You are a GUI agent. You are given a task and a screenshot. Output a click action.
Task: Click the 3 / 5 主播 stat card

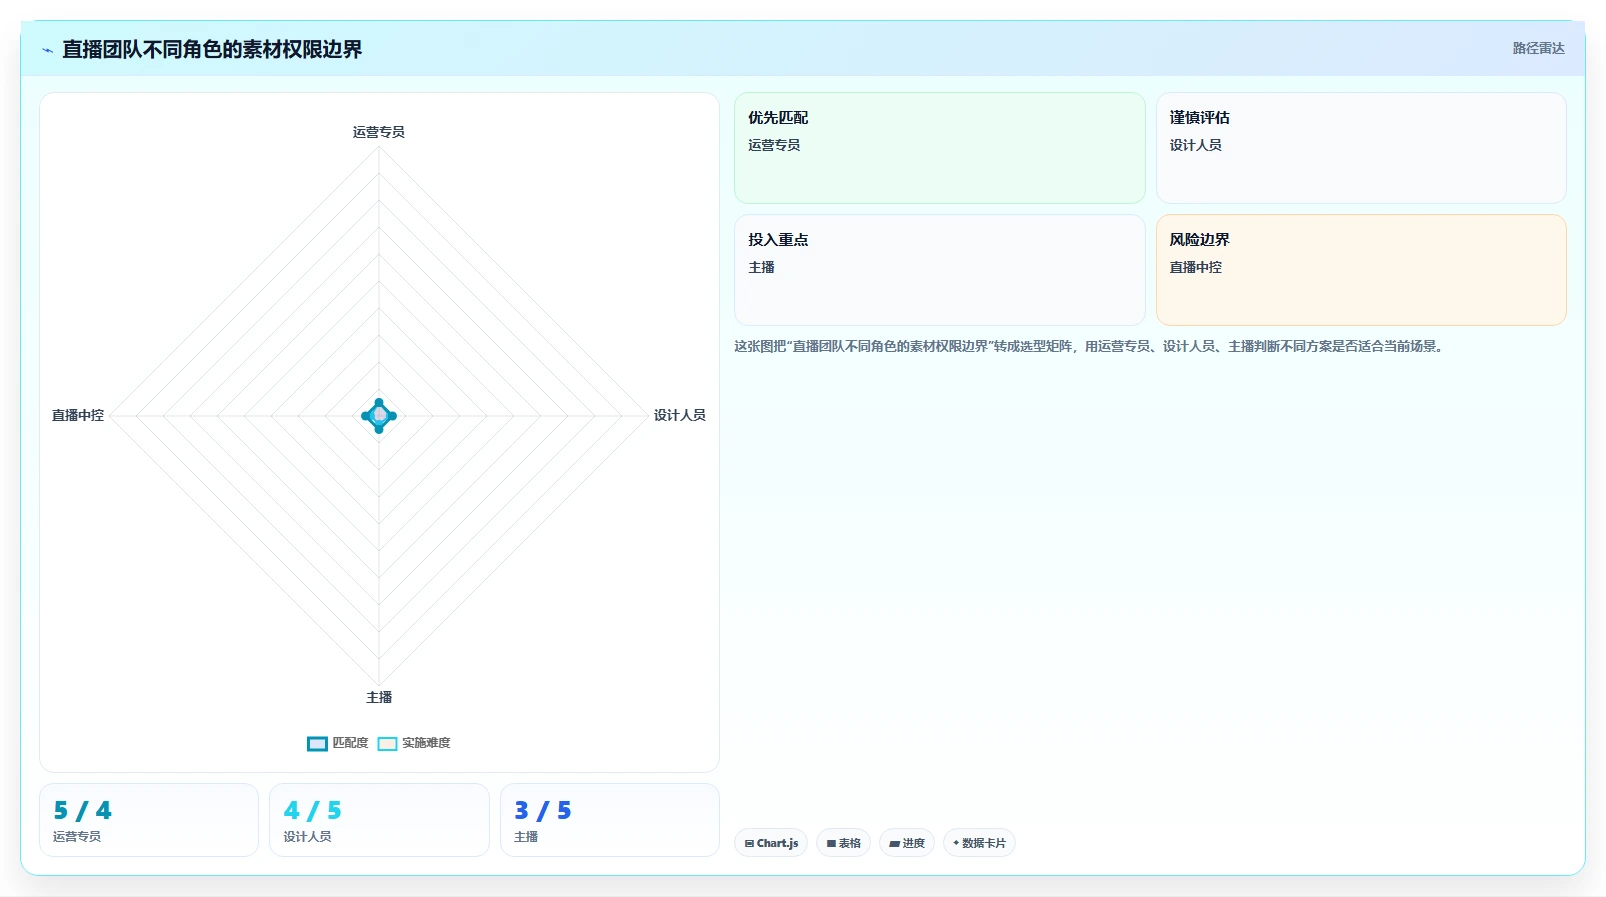tap(610, 820)
